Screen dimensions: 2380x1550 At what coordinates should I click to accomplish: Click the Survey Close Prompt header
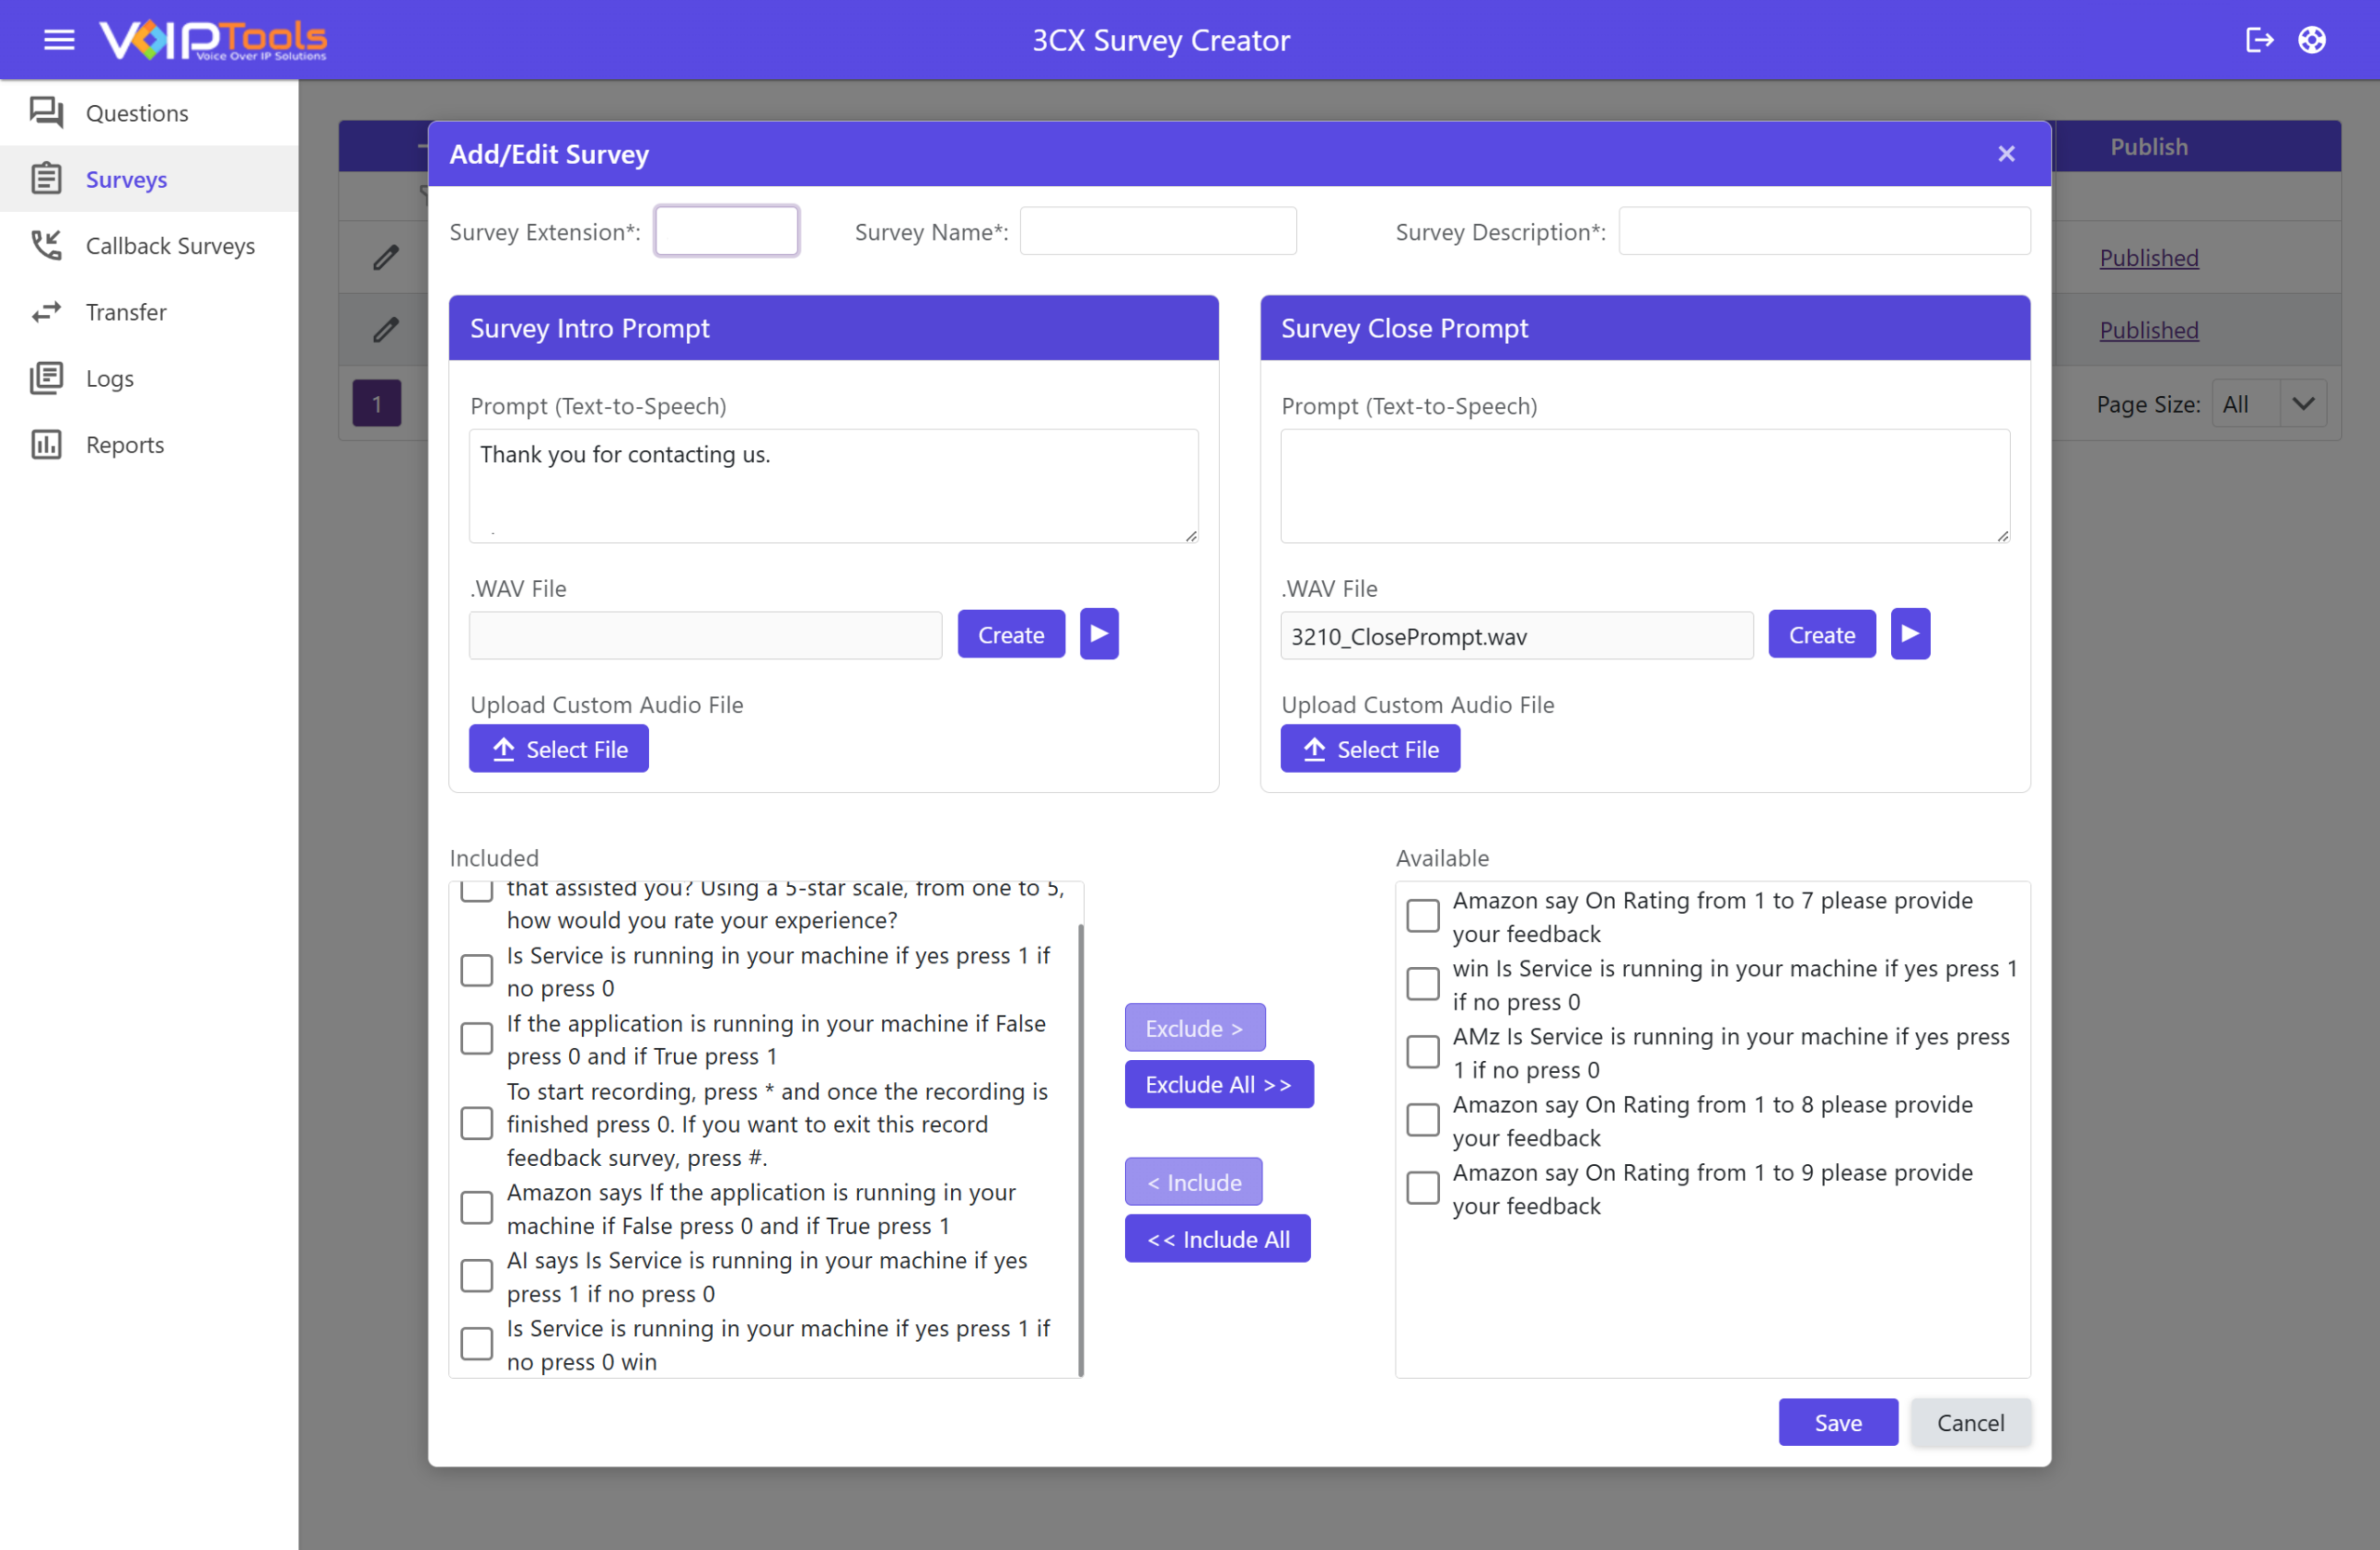1645,328
